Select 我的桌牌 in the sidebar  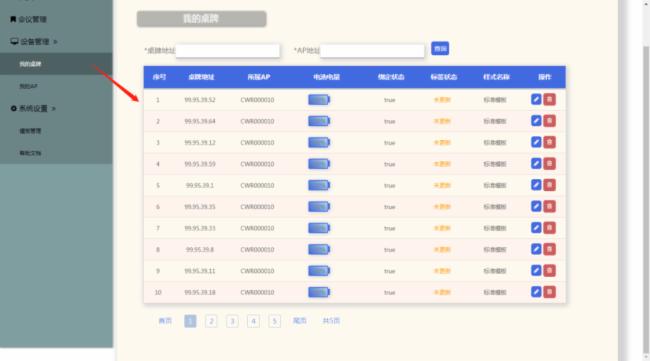click(x=30, y=64)
